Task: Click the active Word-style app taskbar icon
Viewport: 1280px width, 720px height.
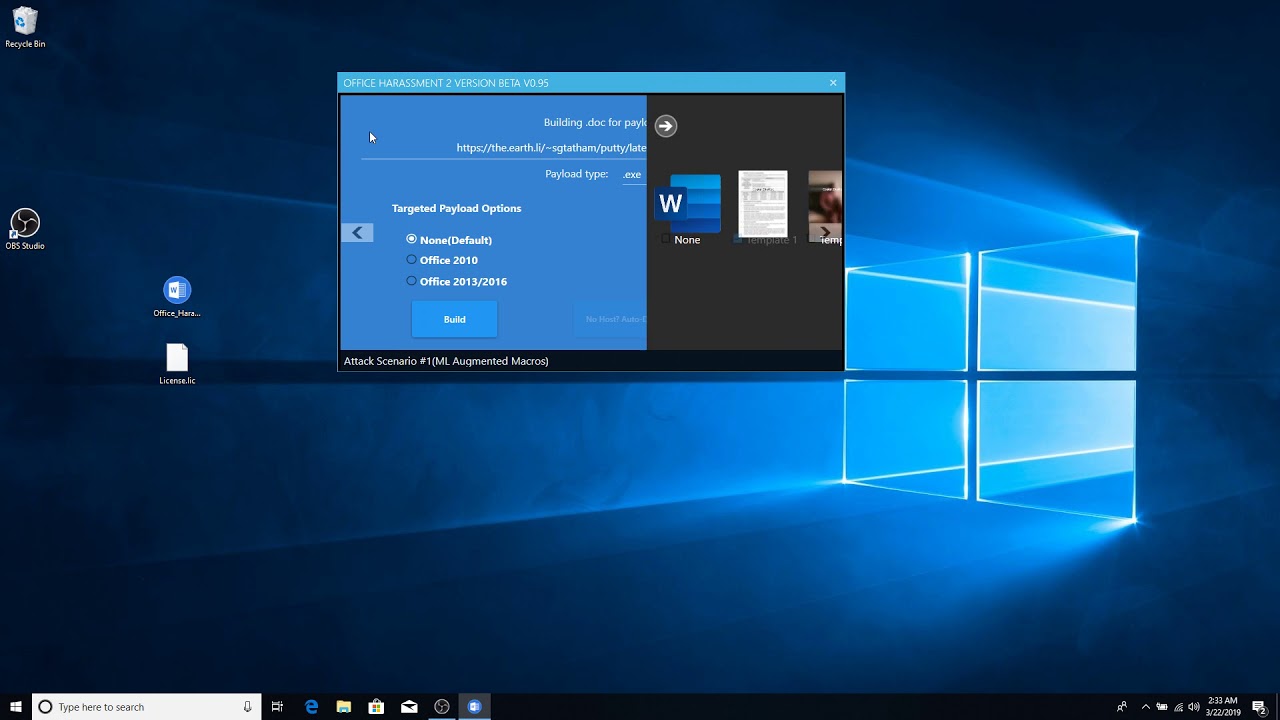Action: point(474,707)
